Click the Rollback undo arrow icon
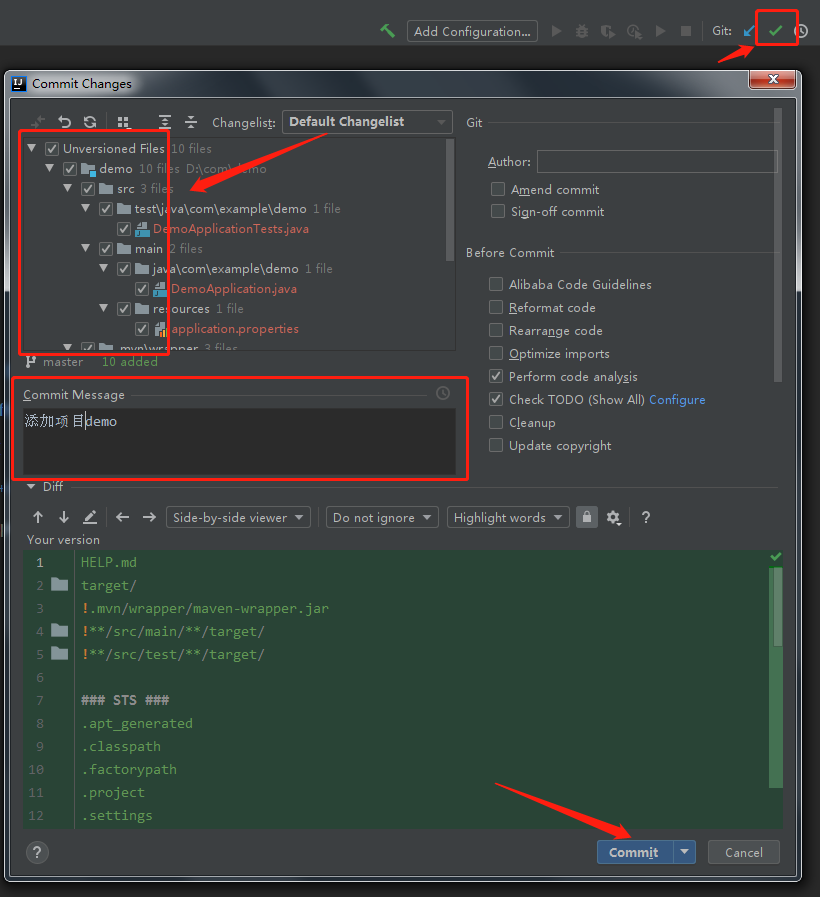 click(65, 122)
